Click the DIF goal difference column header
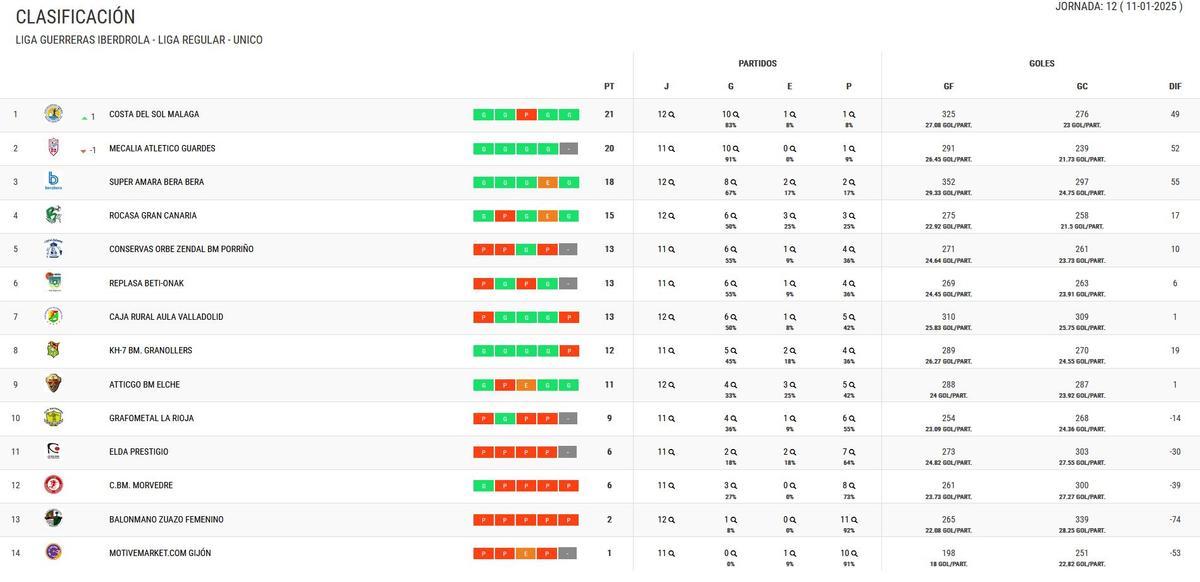 pyautogui.click(x=1175, y=86)
